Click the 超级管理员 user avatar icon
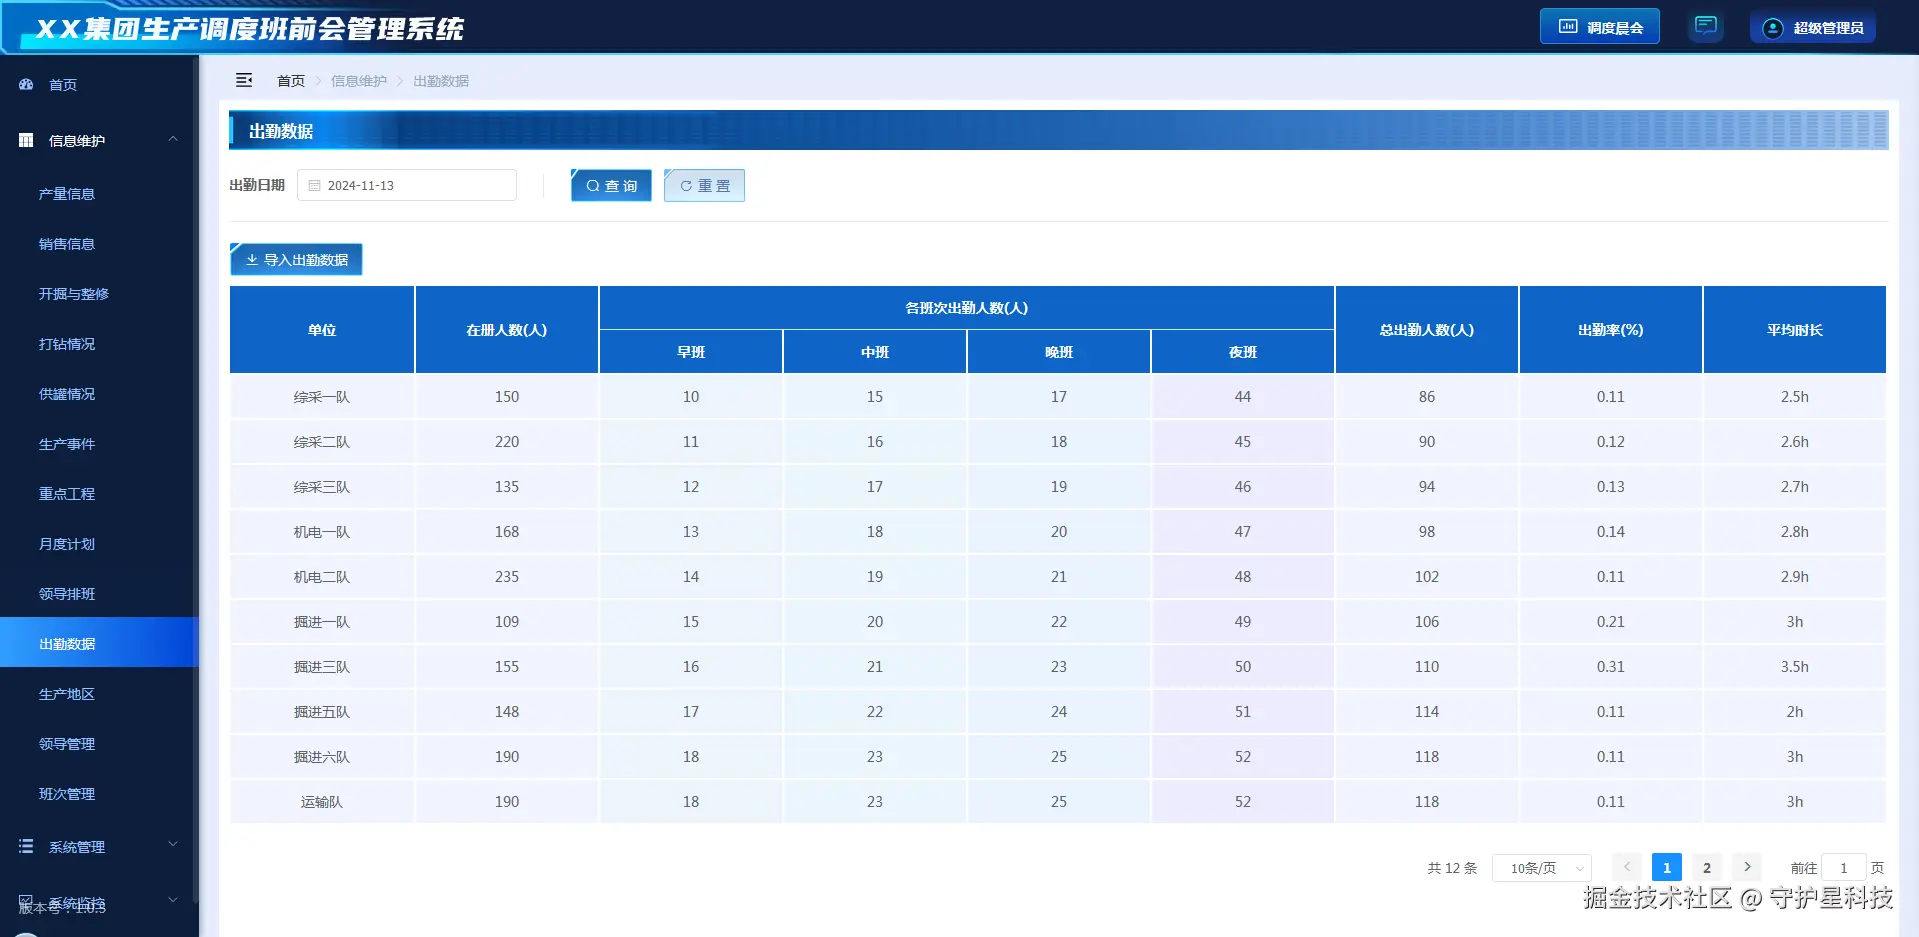Viewport: 1919px width, 937px height. [1772, 28]
